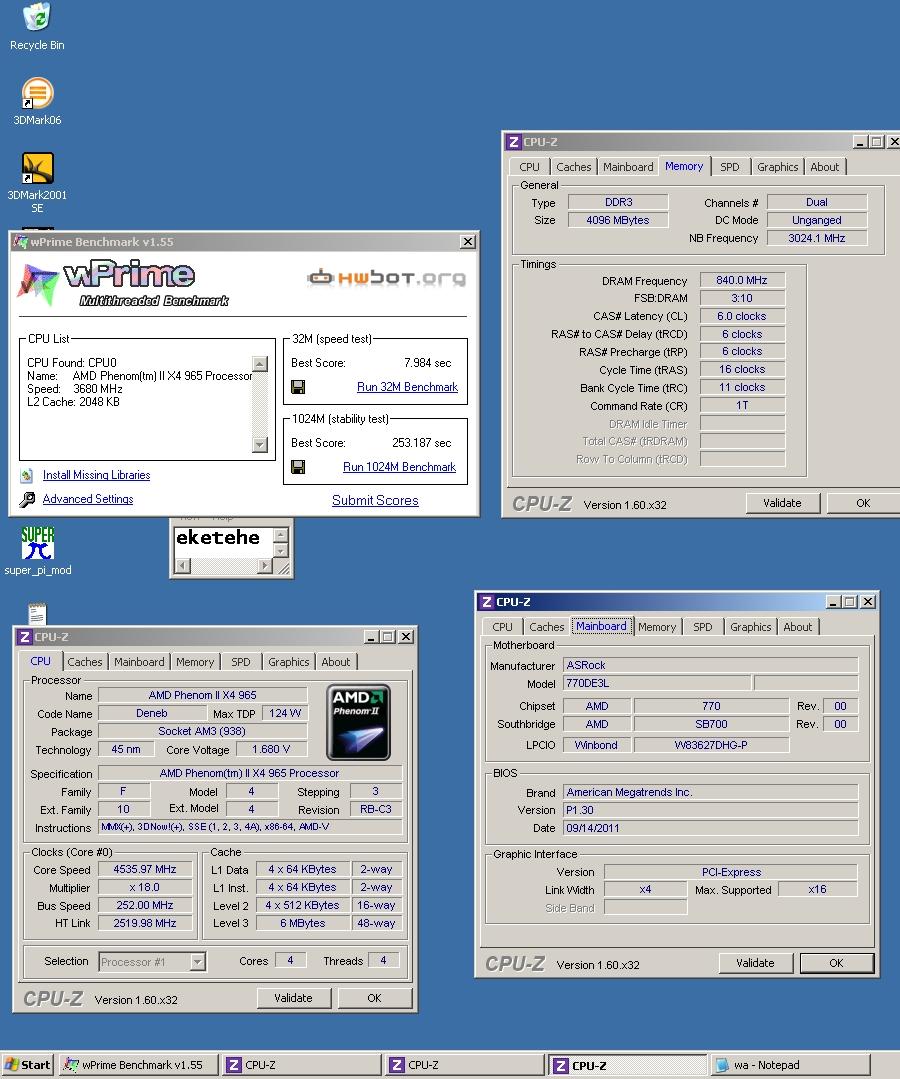Click Validate in the Memory CPU-Z window
Viewport: 900px width, 1079px height.
782,503
